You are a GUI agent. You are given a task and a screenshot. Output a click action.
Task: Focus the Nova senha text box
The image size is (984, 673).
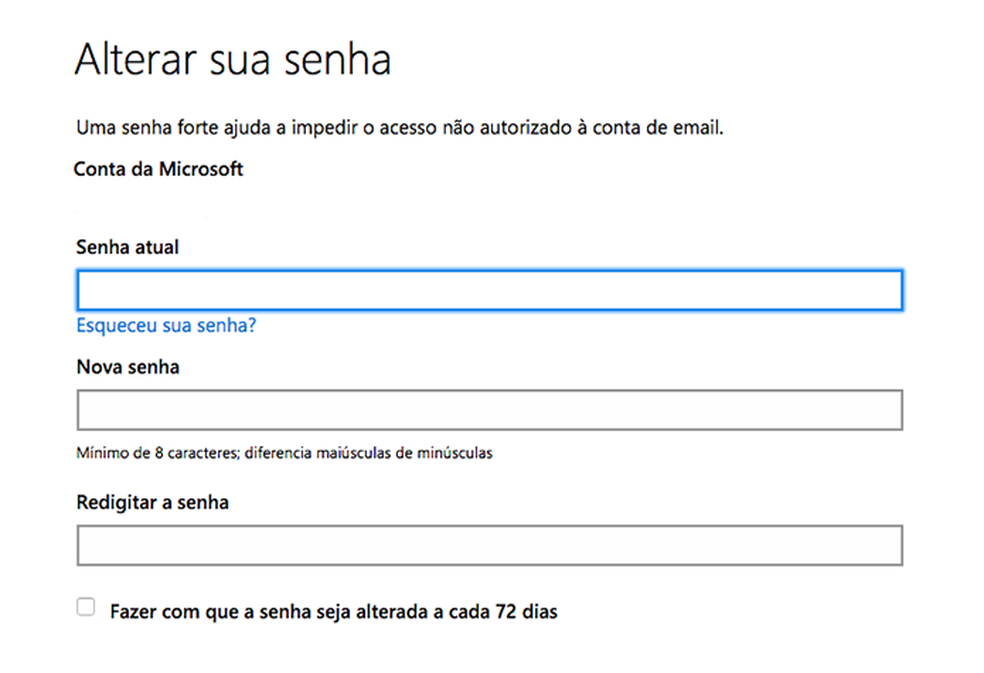click(x=489, y=410)
